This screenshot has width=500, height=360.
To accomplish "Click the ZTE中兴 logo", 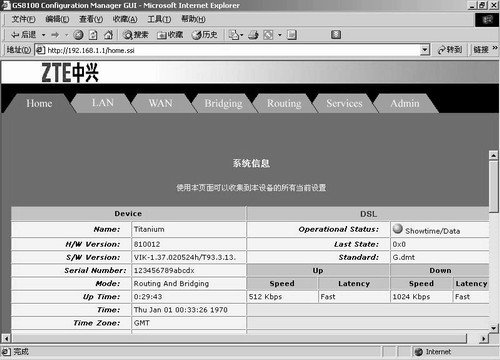I will 70,72.
